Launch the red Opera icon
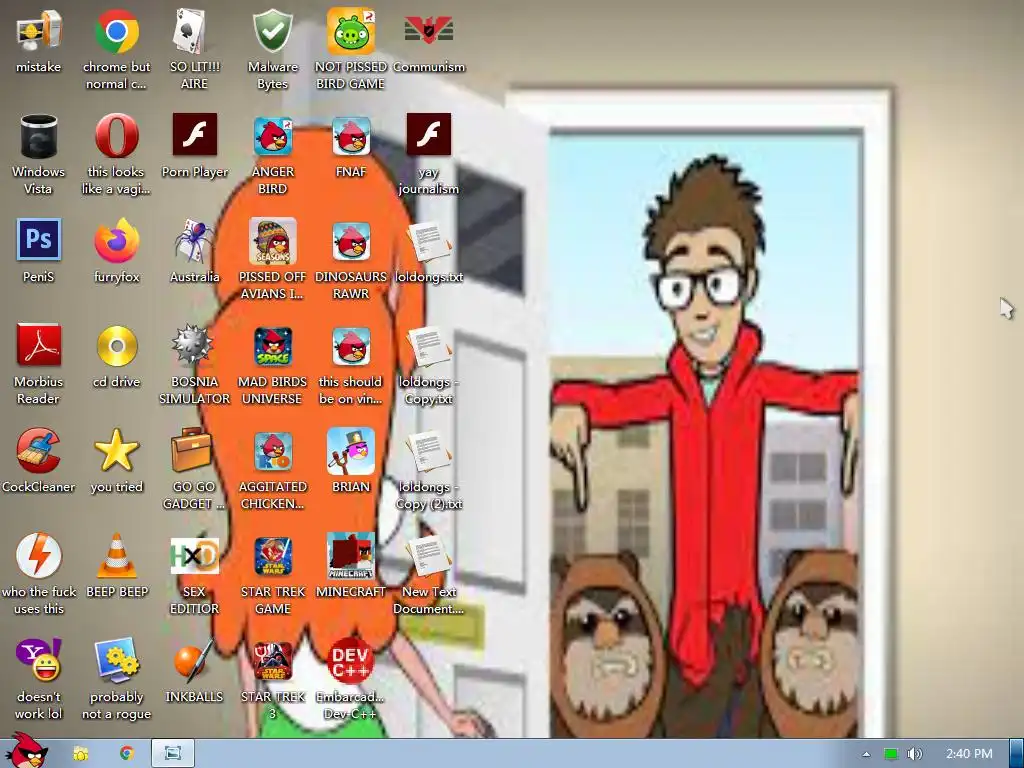Image resolution: width=1024 pixels, height=768 pixels. click(x=117, y=136)
